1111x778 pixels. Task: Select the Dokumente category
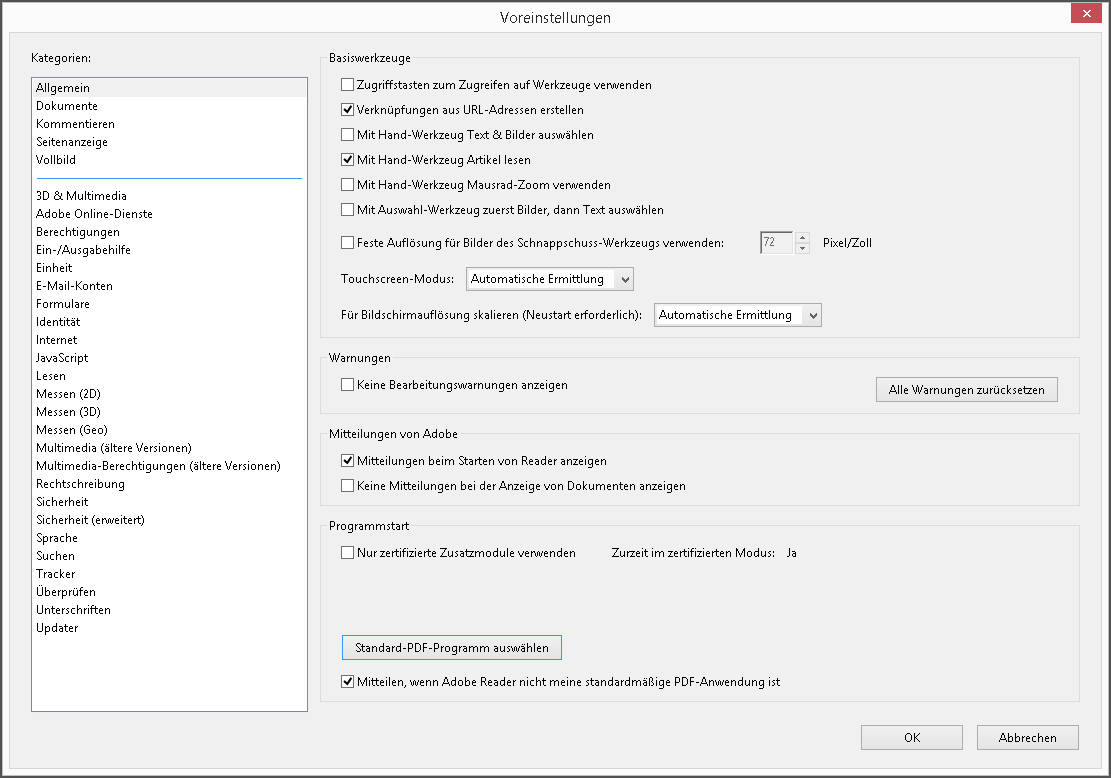click(67, 106)
